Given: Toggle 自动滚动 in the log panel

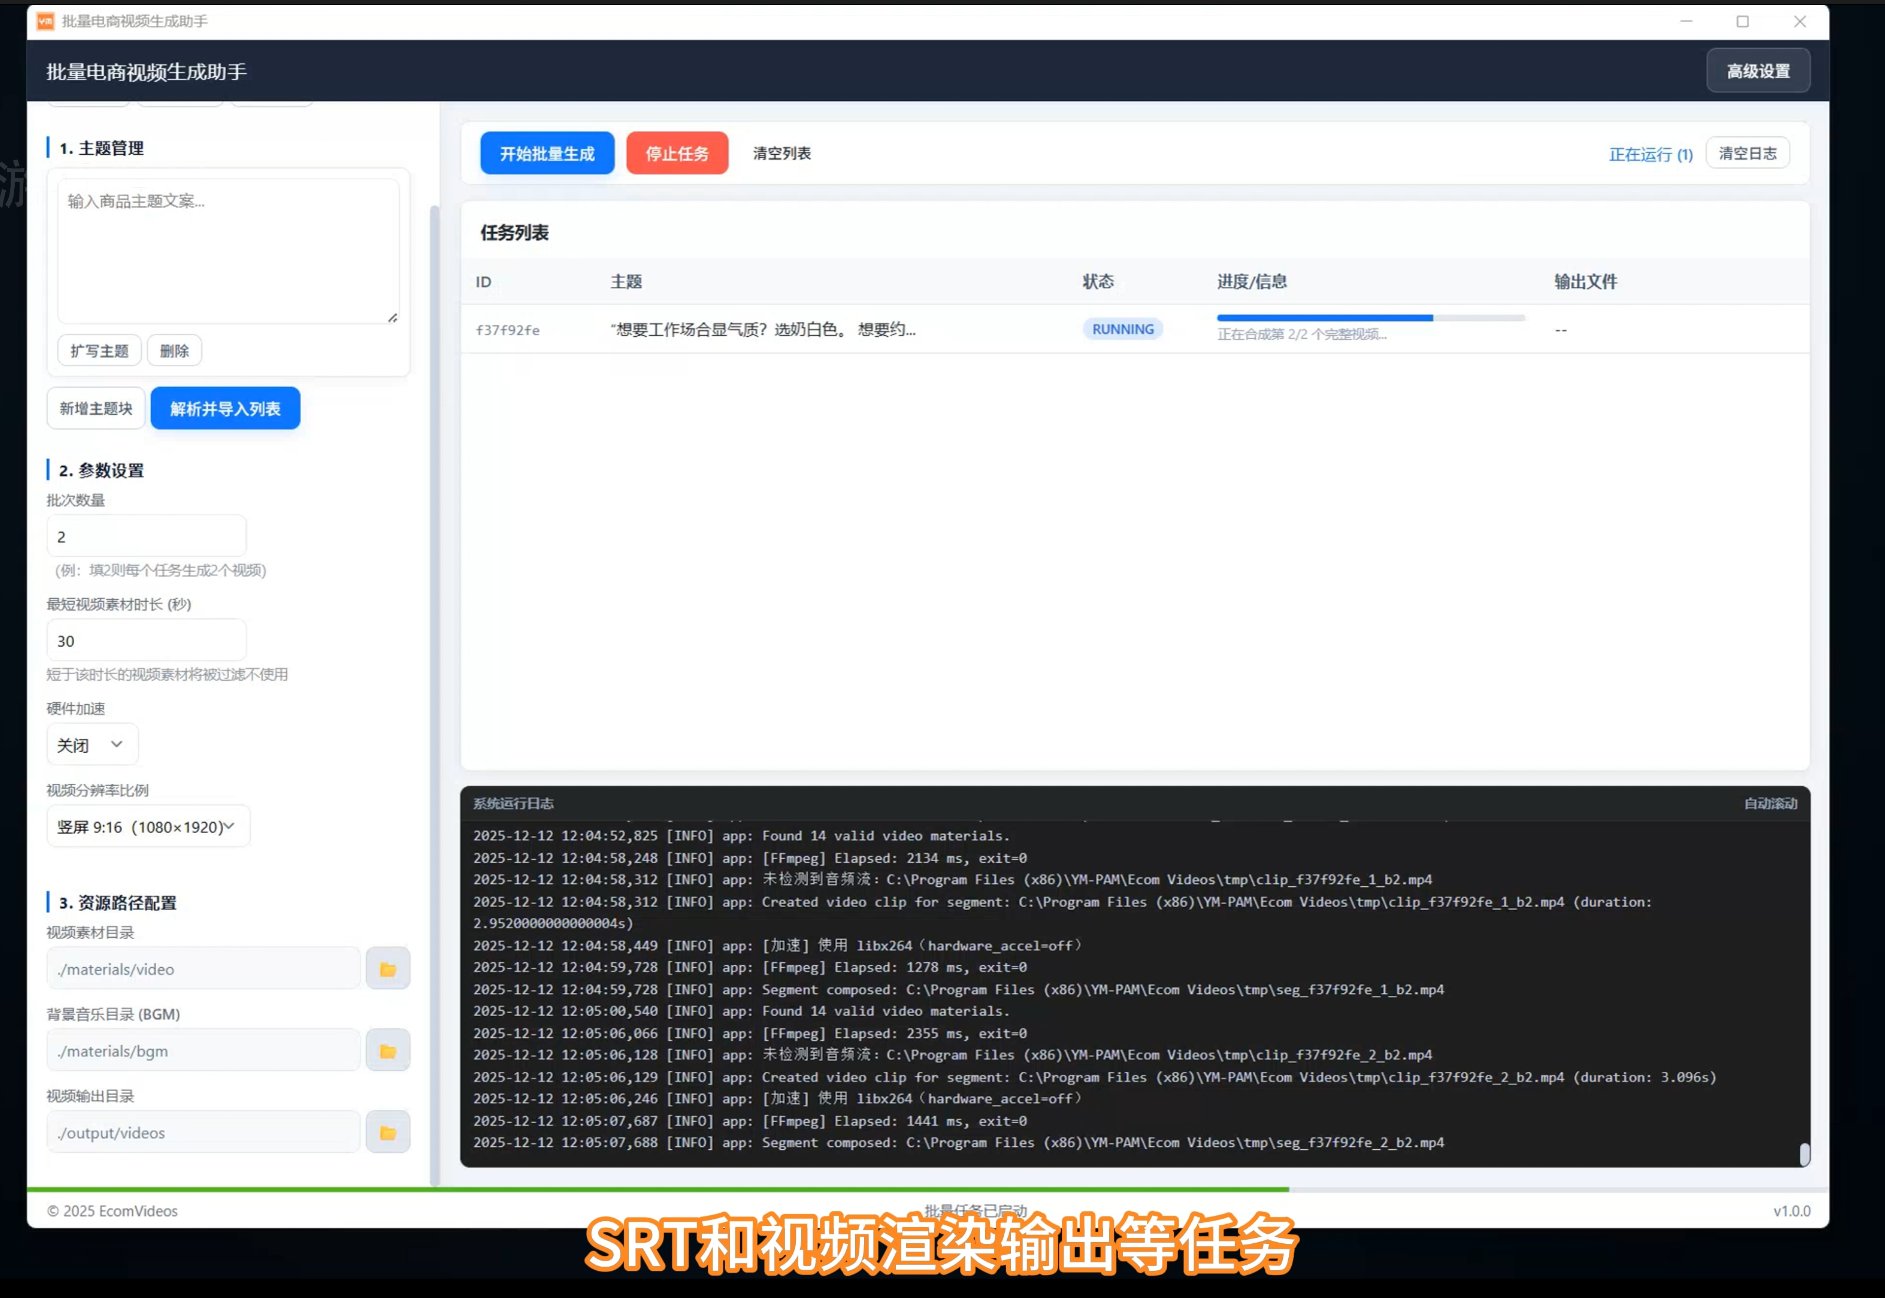Looking at the screenshot, I should [1770, 803].
